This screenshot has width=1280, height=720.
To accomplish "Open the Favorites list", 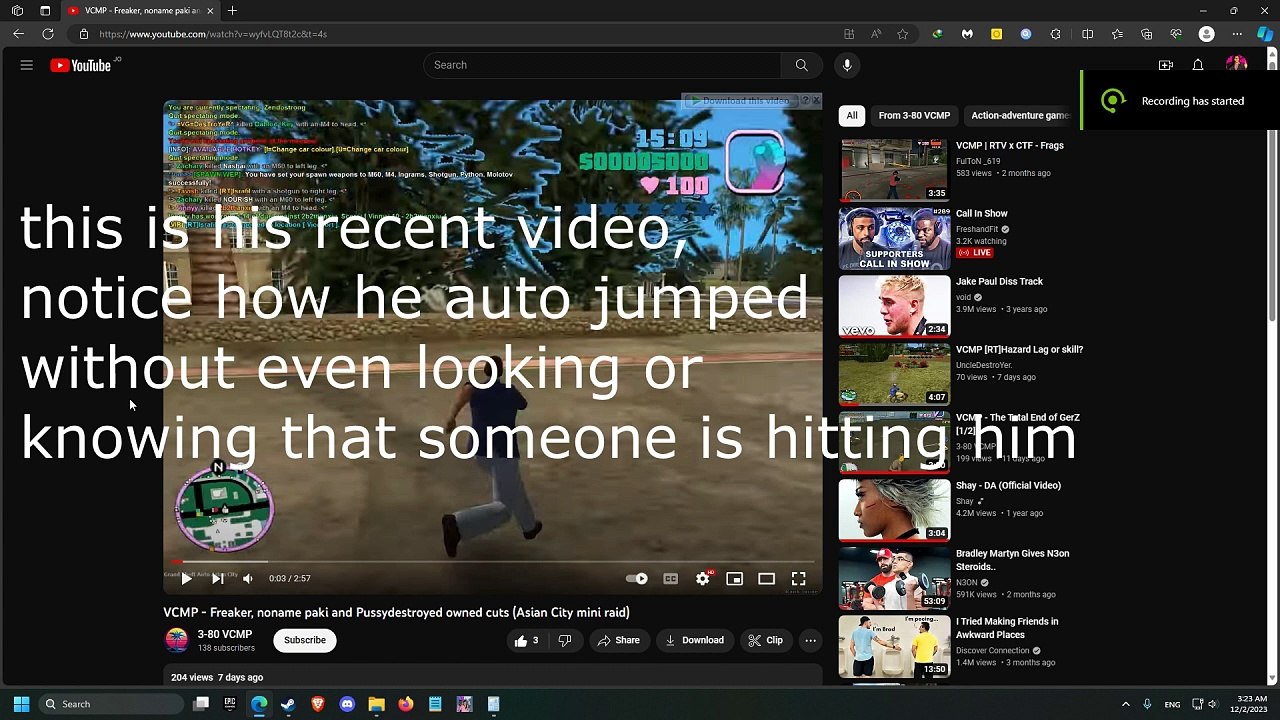I will click(x=1117, y=34).
